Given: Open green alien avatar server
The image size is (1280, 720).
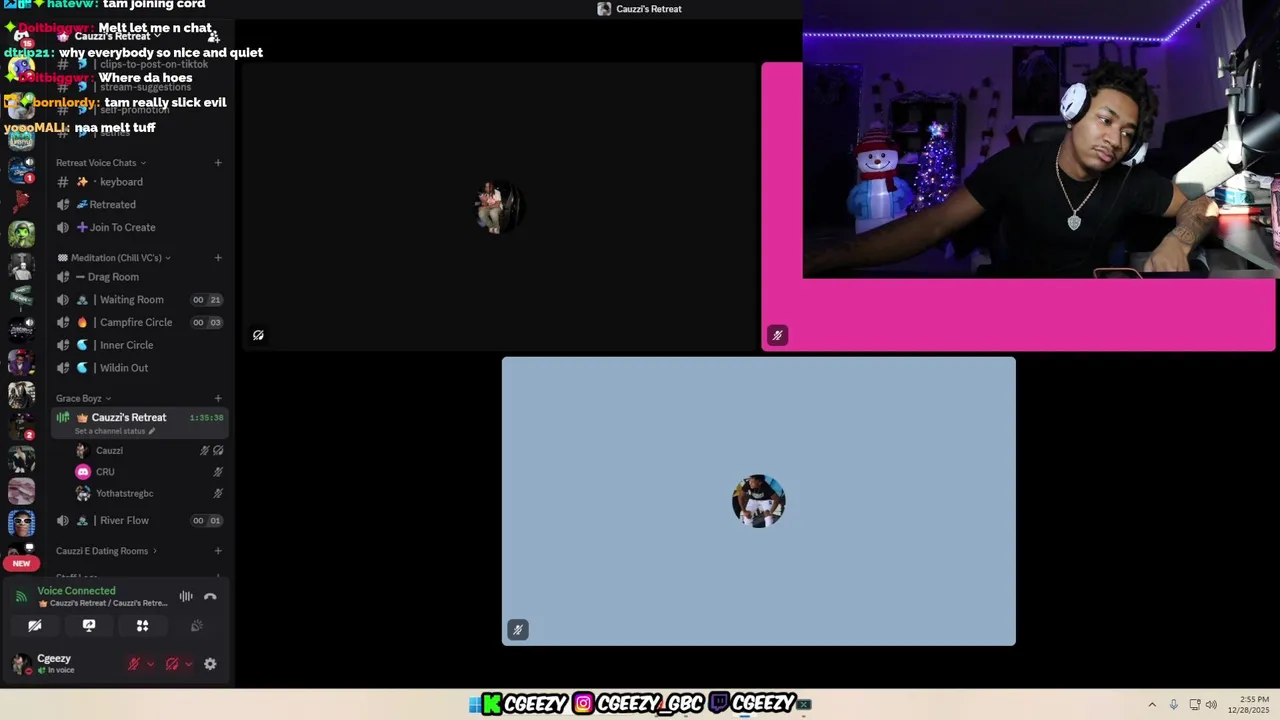Looking at the screenshot, I should point(21,234).
